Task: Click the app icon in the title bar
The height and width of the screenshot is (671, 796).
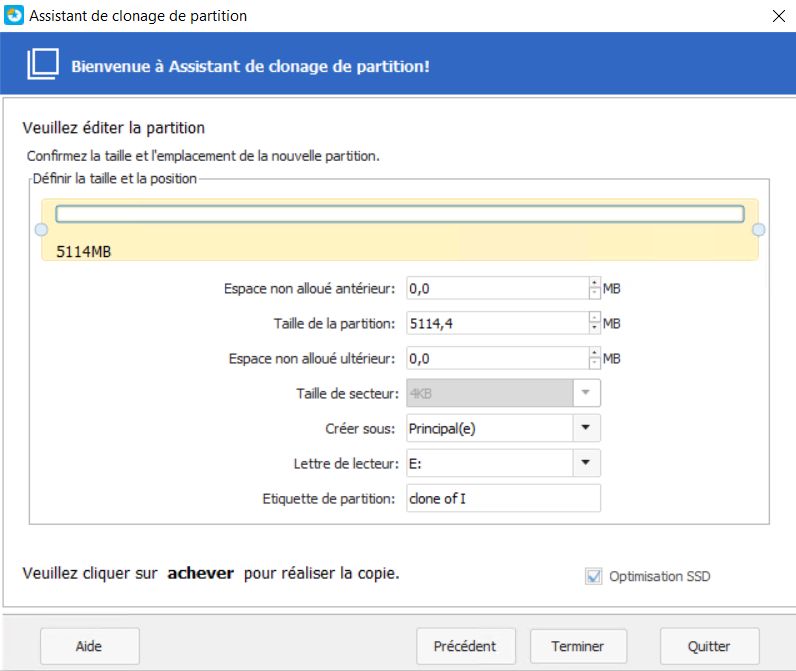Action: [14, 15]
